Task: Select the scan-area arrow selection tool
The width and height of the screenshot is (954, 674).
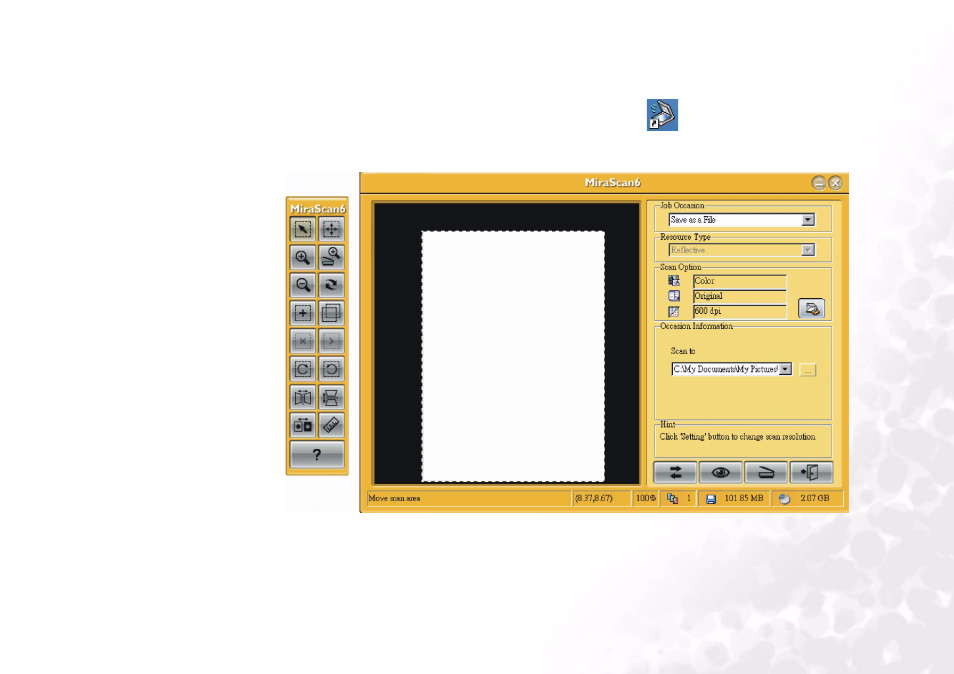Action: tap(302, 229)
